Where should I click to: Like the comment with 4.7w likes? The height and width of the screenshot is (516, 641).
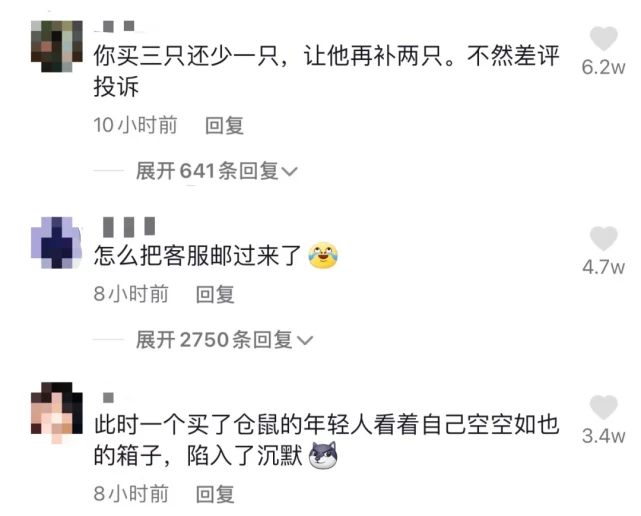pyautogui.click(x=603, y=238)
